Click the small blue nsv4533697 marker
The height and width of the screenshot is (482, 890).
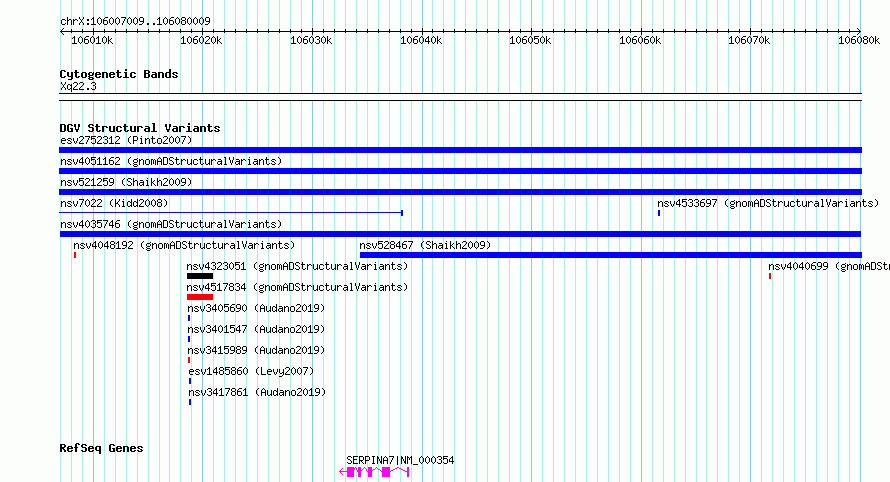659,213
